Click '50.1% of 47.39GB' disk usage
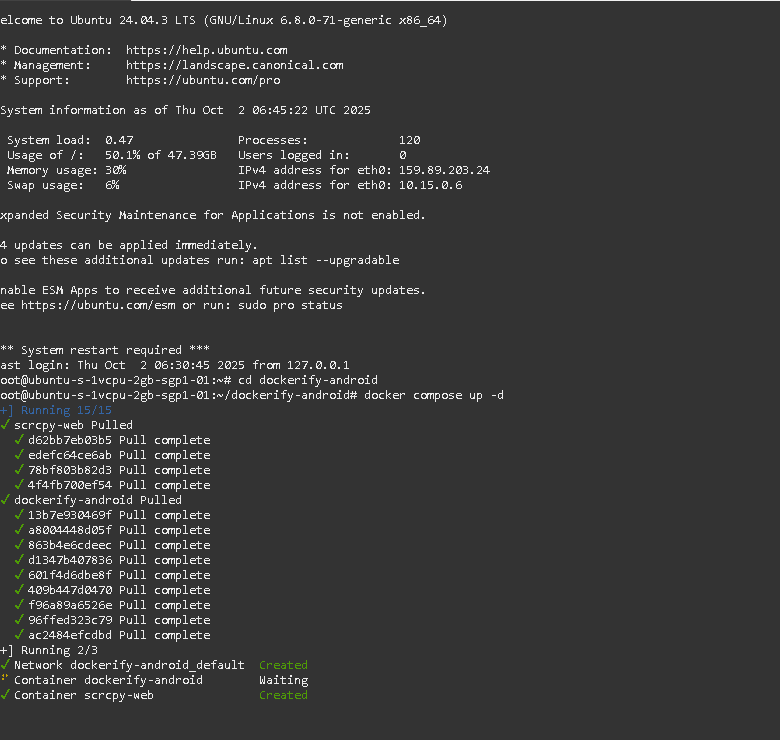 click(x=161, y=155)
